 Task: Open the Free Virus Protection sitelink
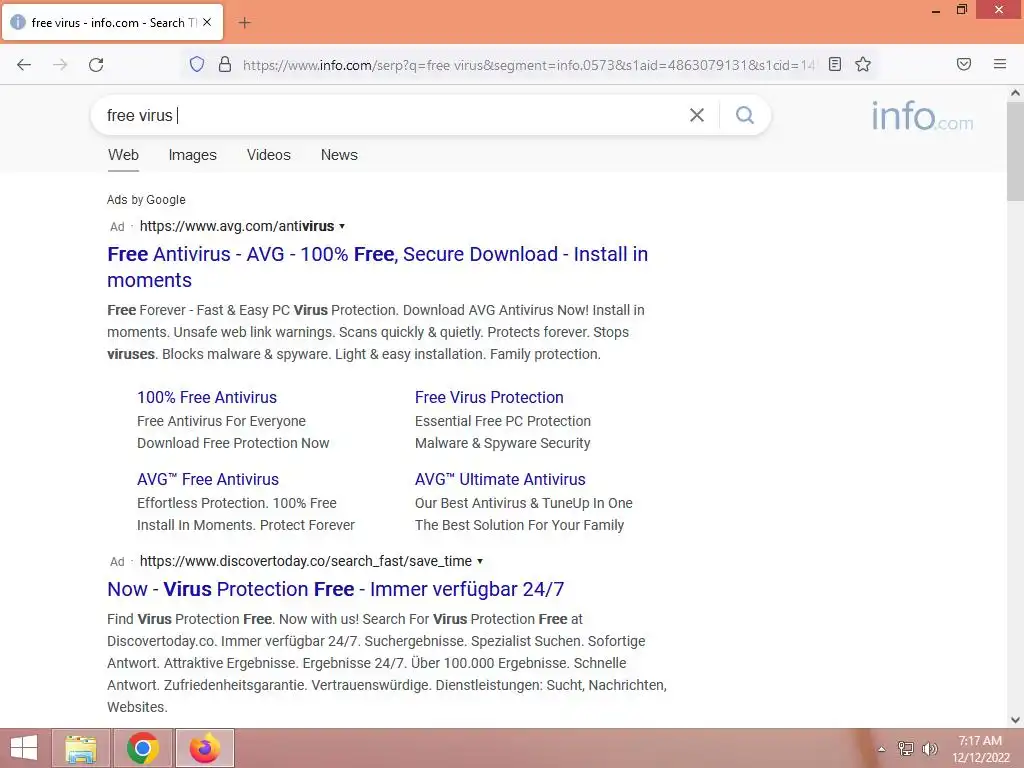click(x=489, y=397)
